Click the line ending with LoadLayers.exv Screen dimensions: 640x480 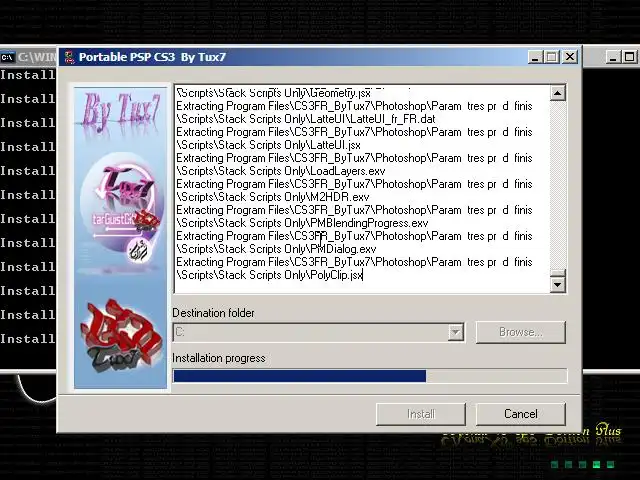(281, 171)
